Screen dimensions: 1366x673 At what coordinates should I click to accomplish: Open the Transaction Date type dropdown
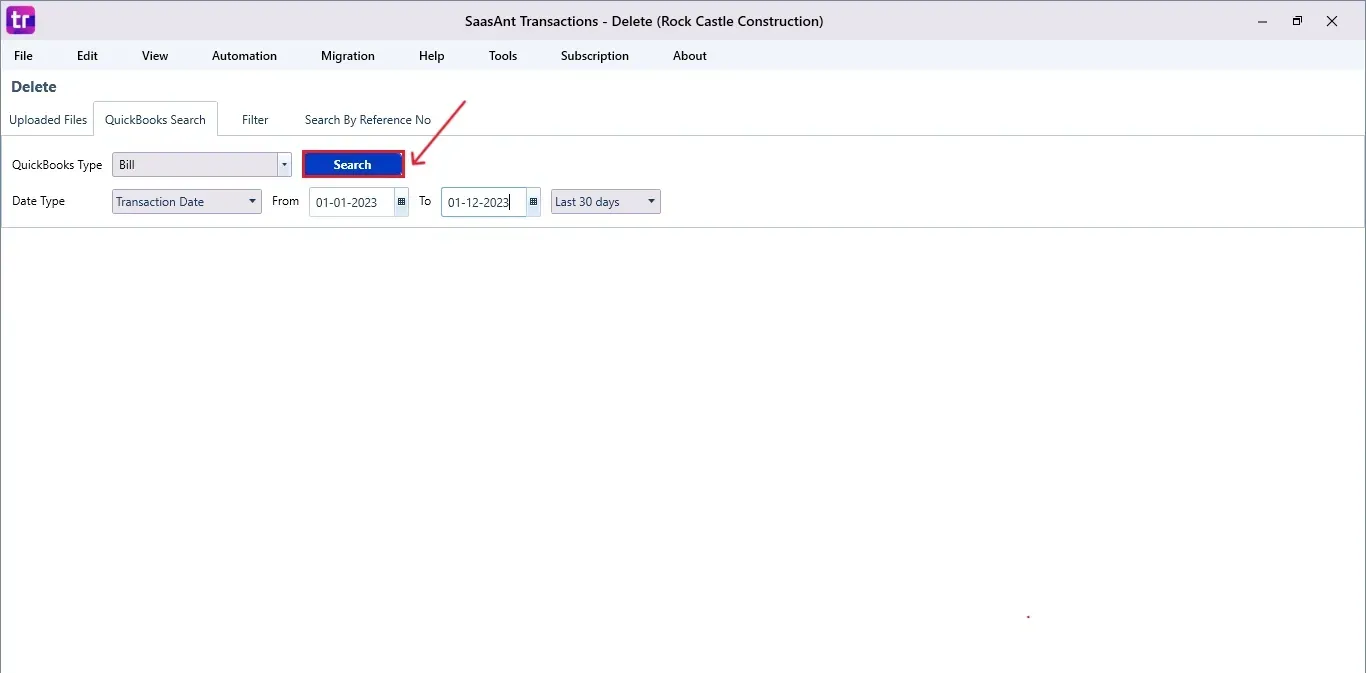252,202
